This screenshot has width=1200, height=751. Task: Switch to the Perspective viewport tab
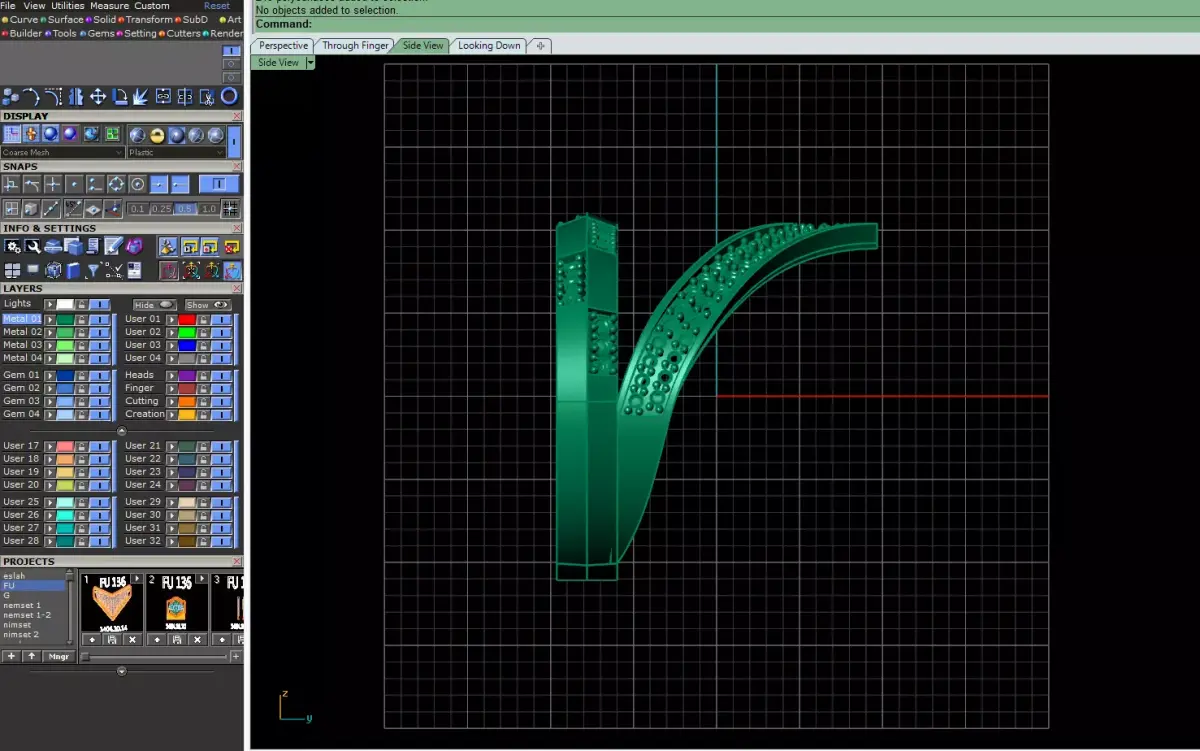tap(284, 46)
